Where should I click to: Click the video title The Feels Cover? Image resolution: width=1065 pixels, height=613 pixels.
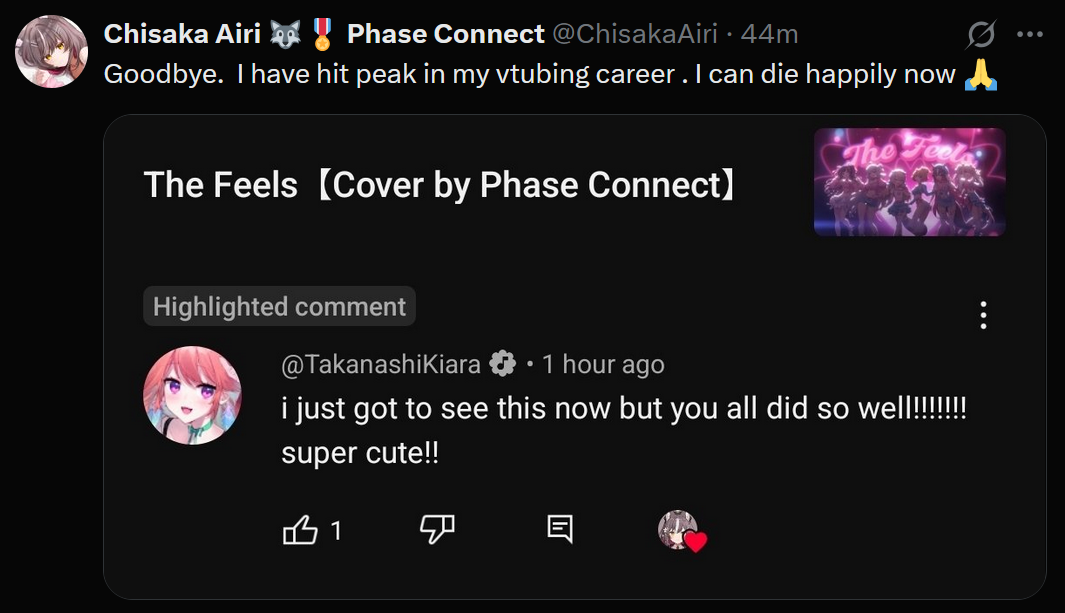[x=441, y=184]
